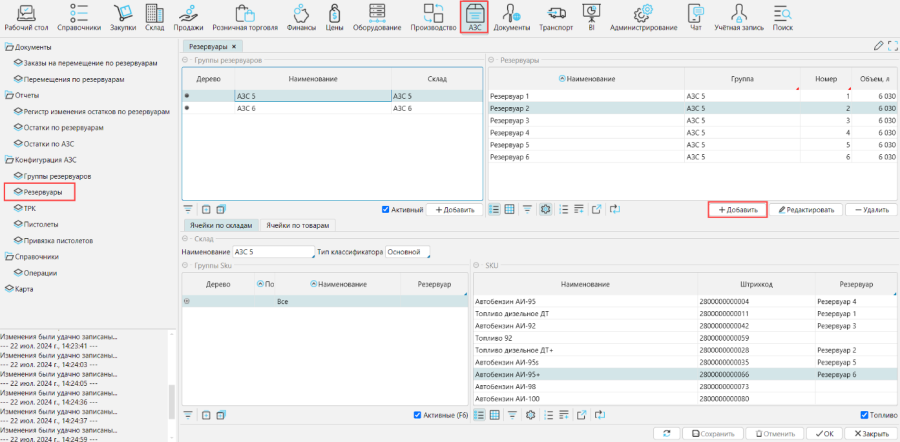The width and height of the screenshot is (900, 442).
Task: Open the Тип классификатора dropdown
Action: [x=408, y=252]
